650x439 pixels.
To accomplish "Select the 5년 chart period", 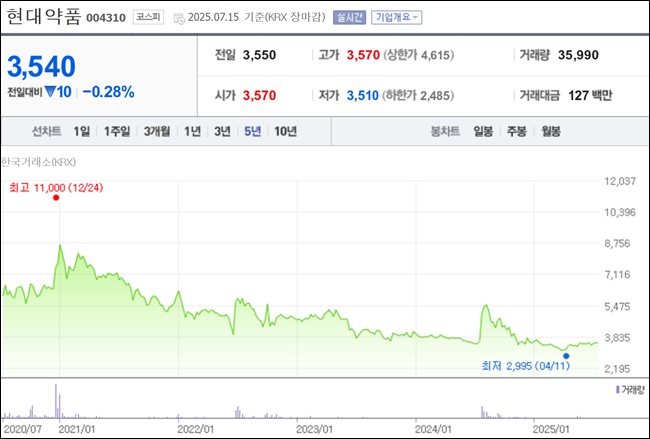I will pos(252,131).
